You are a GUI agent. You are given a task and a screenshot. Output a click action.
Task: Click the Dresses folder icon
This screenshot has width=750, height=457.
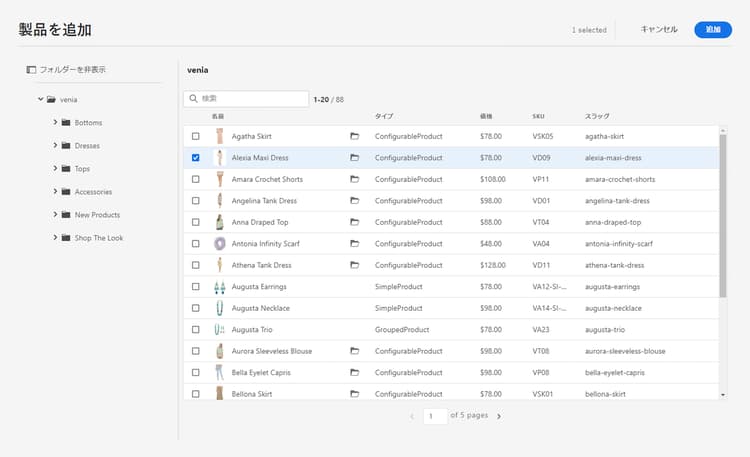click(x=66, y=145)
